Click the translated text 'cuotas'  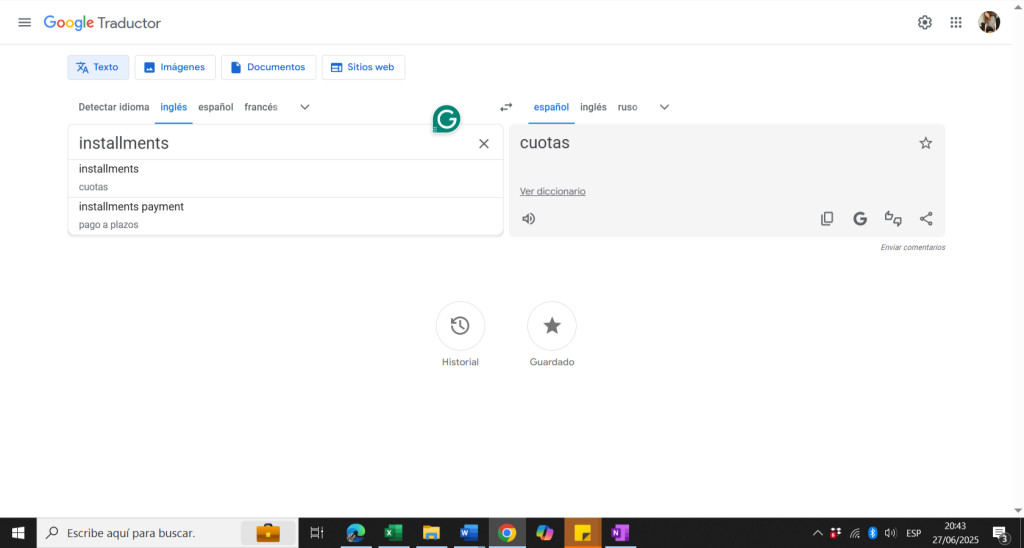coord(545,143)
